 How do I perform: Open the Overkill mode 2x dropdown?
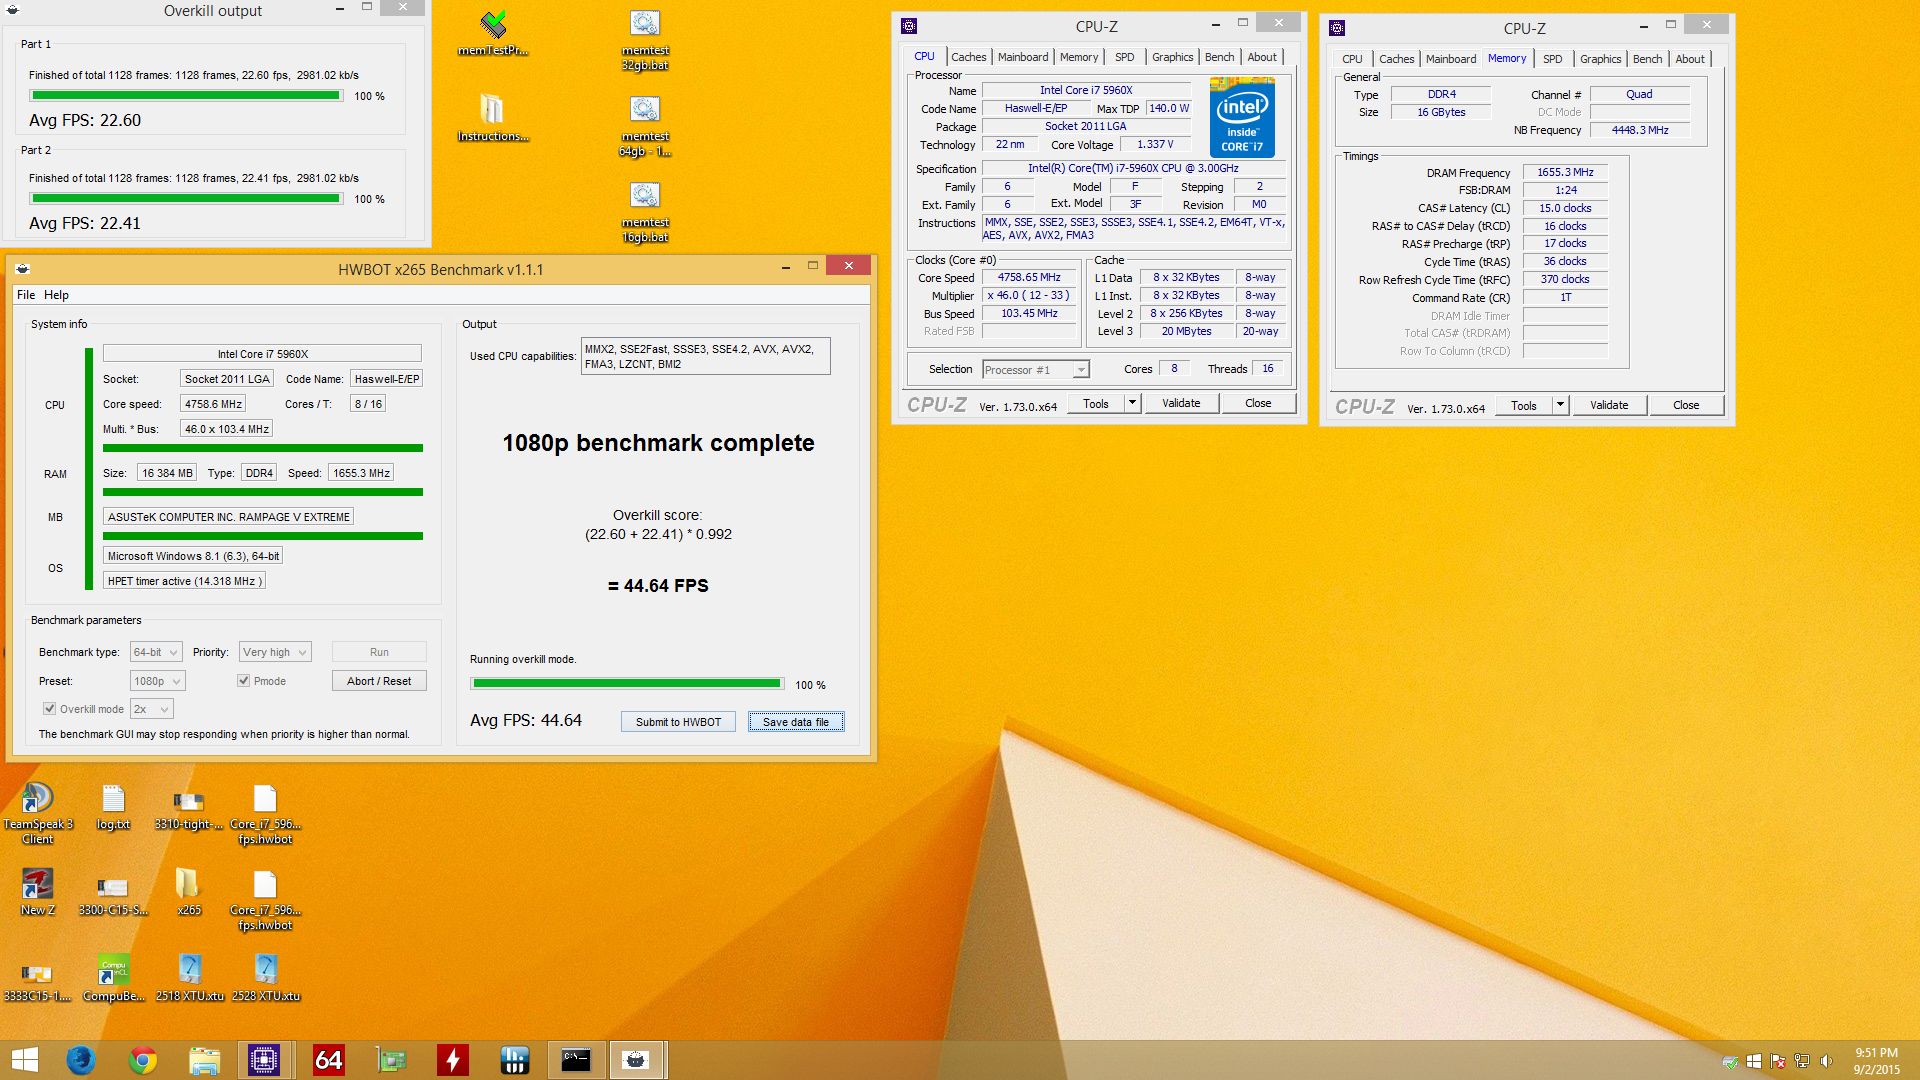click(152, 709)
